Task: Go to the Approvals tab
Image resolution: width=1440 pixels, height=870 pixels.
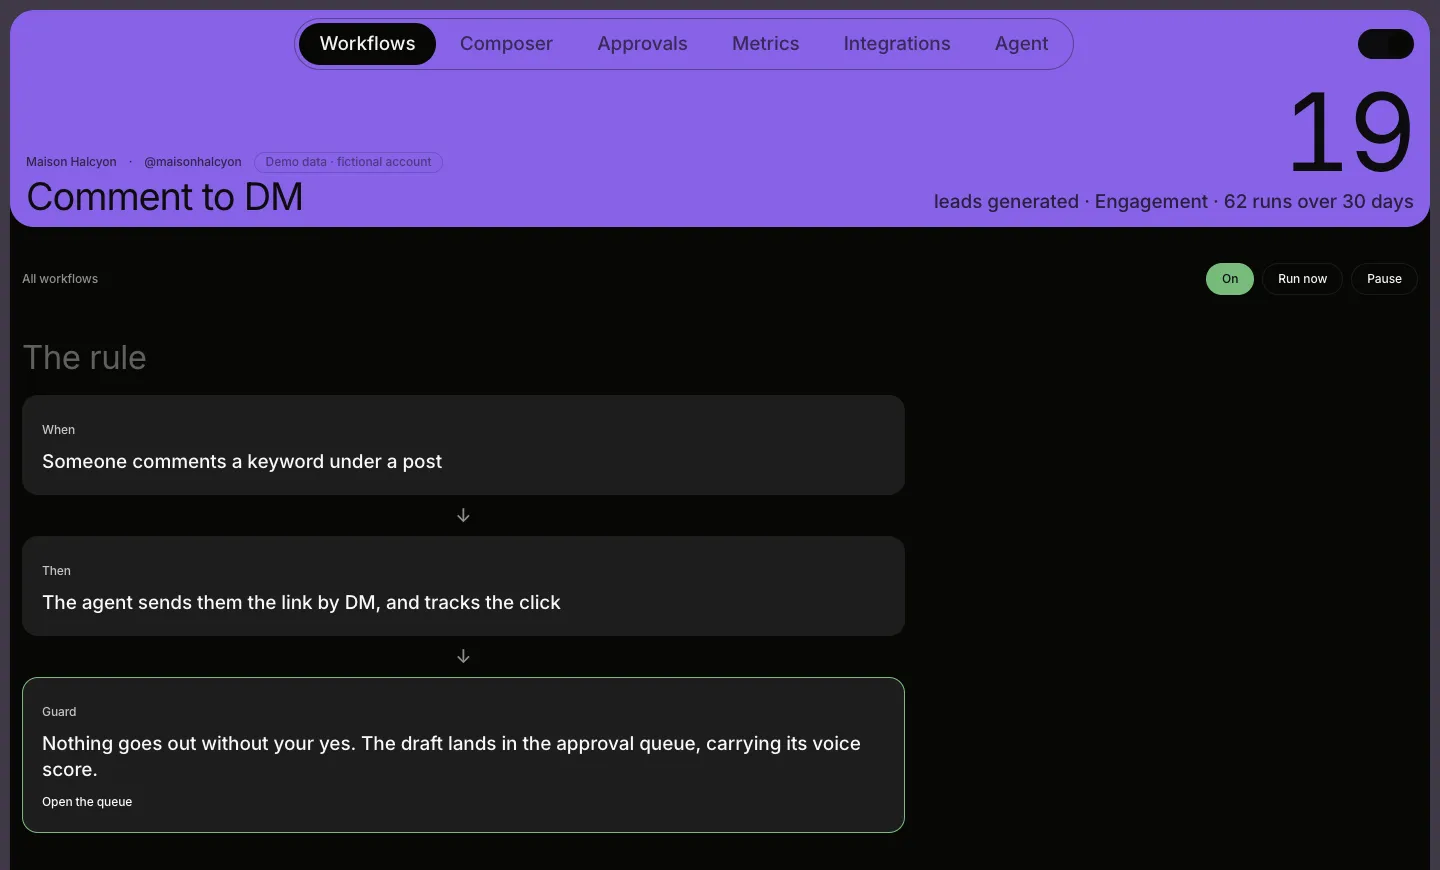Action: (x=642, y=44)
